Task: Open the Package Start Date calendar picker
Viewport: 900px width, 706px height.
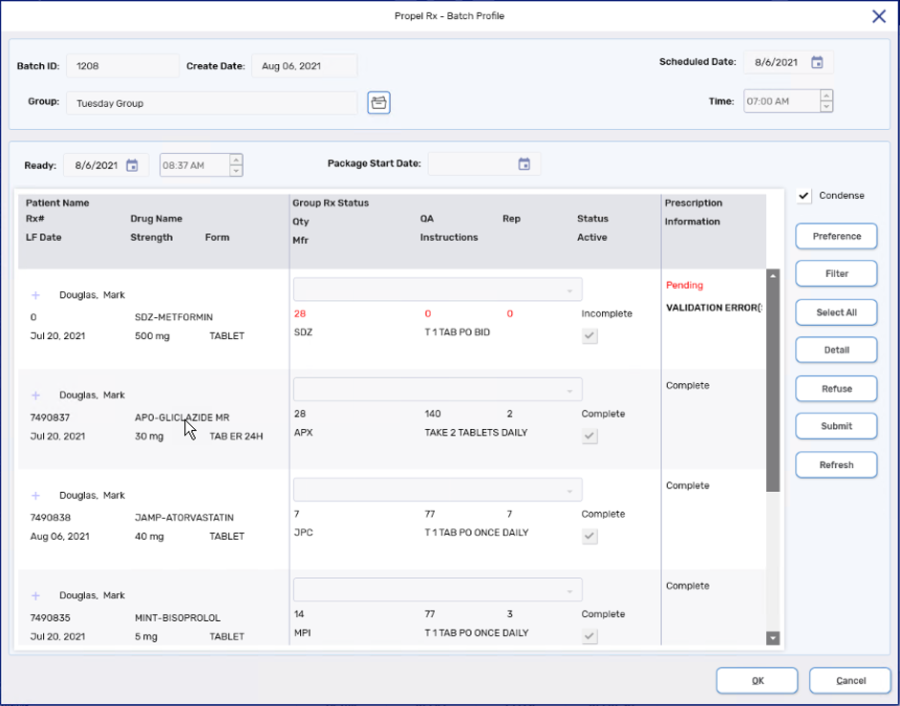Action: point(524,164)
